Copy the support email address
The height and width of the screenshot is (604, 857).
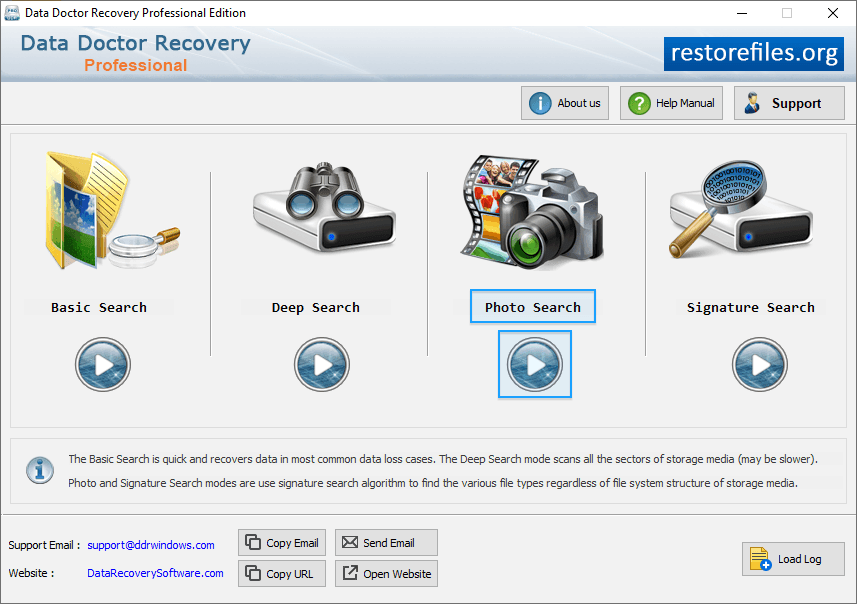(x=282, y=543)
